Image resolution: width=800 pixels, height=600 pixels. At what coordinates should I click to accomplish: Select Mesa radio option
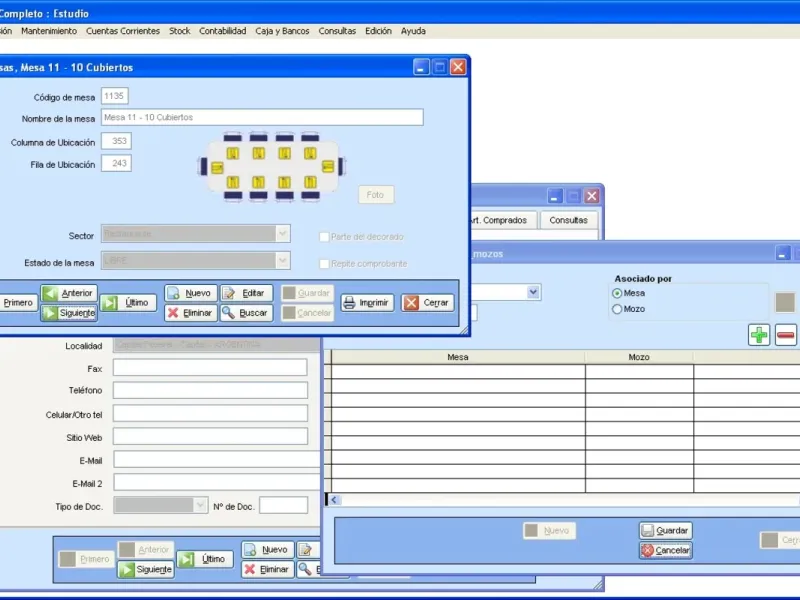pos(617,293)
